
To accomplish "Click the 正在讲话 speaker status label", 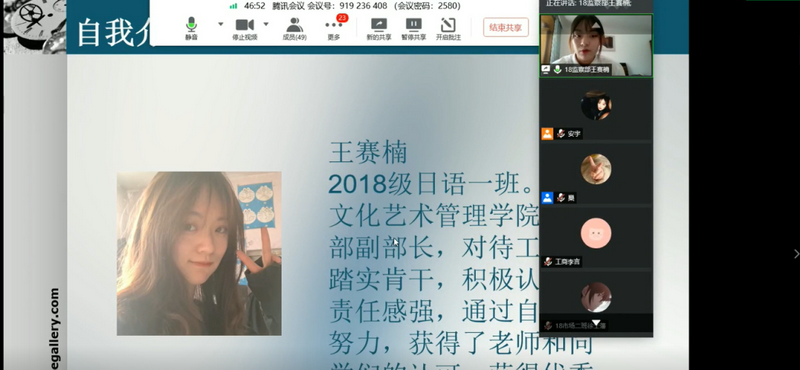I will (x=588, y=4).
